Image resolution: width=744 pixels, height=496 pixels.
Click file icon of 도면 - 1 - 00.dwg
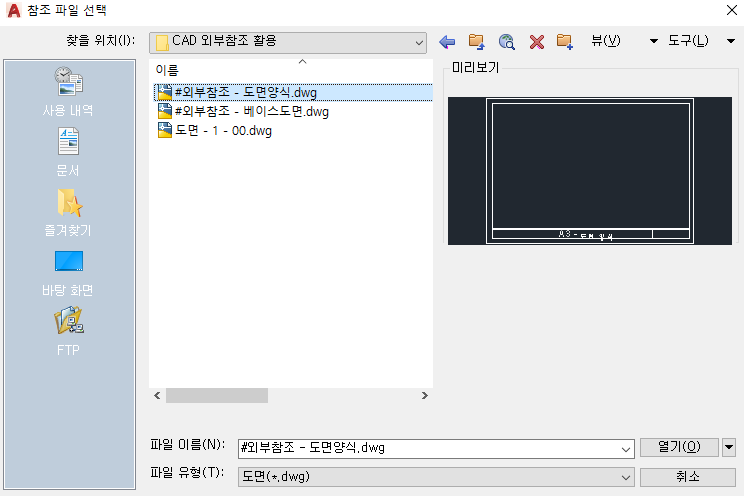point(164,130)
